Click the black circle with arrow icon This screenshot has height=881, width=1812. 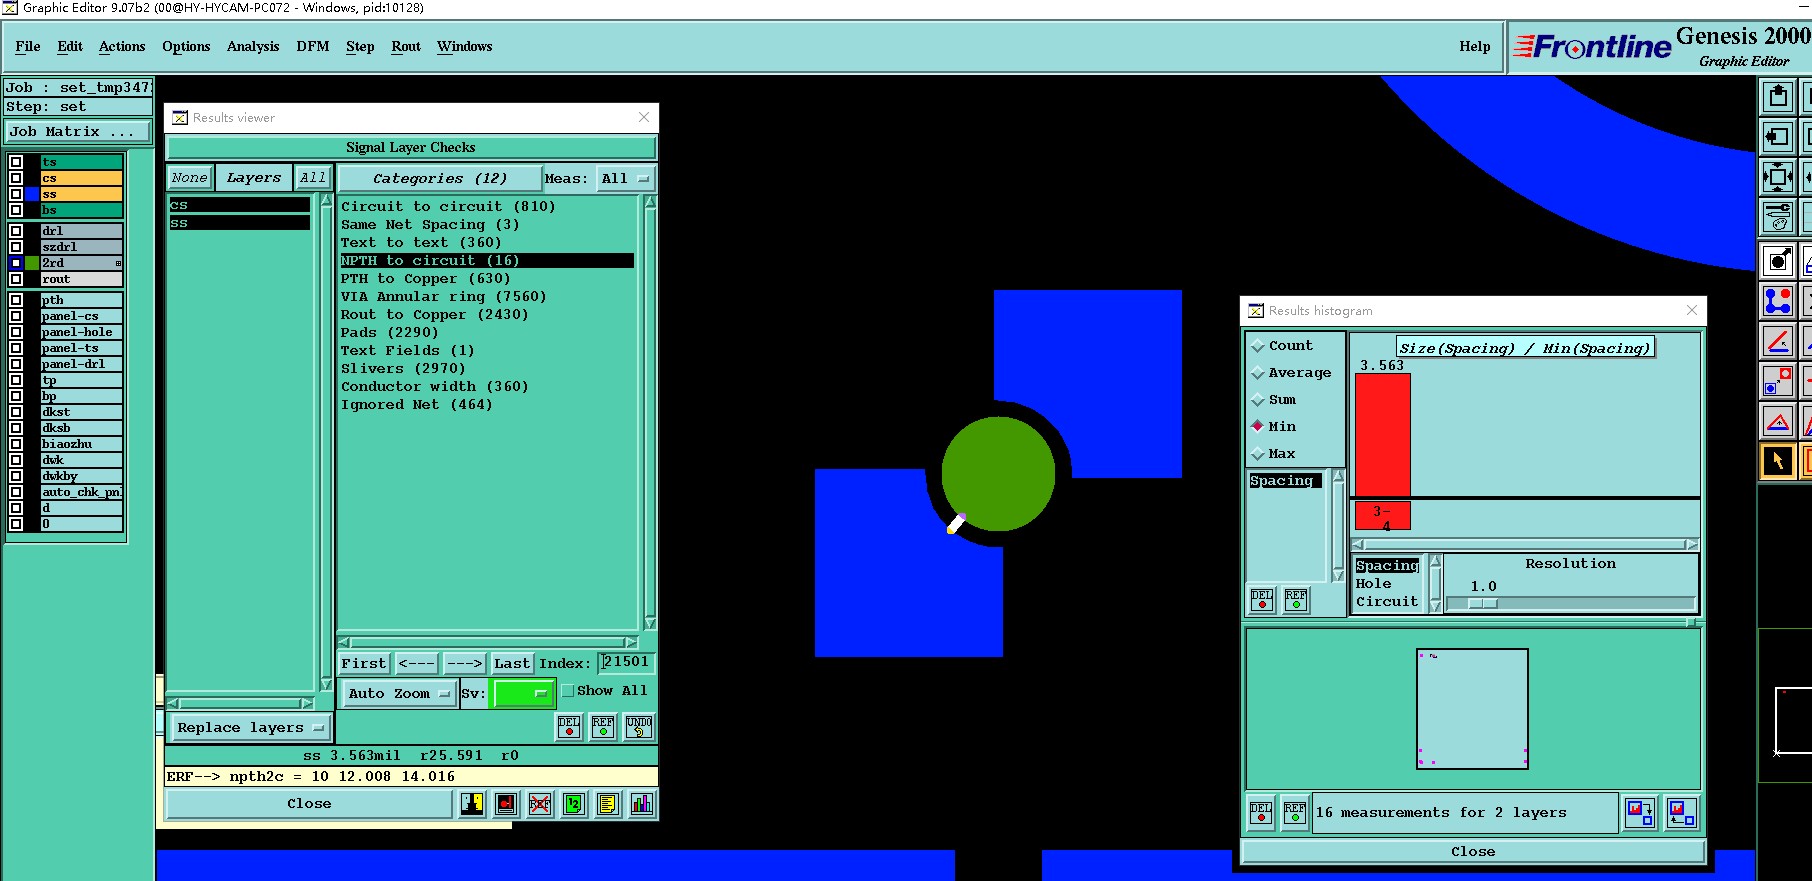(x=1778, y=261)
